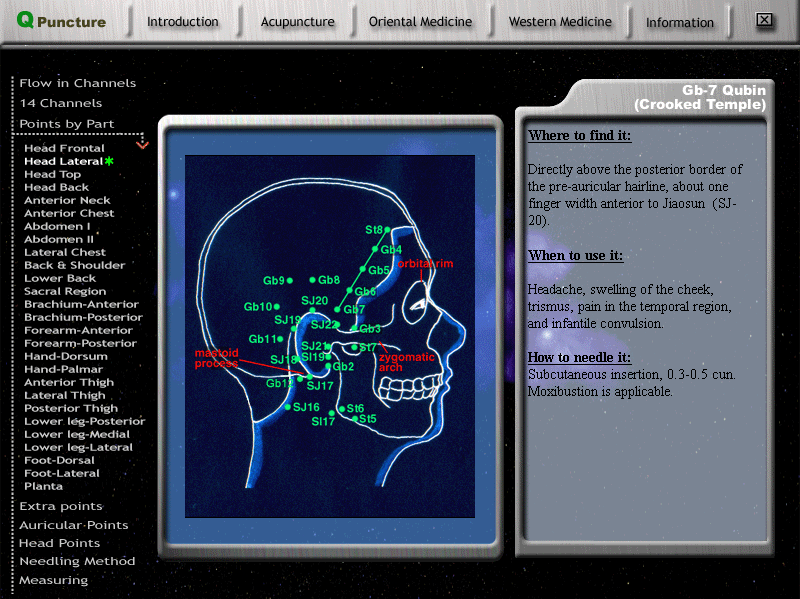Click the QPuncture logo
The height and width of the screenshot is (599, 800).
pos(62,22)
